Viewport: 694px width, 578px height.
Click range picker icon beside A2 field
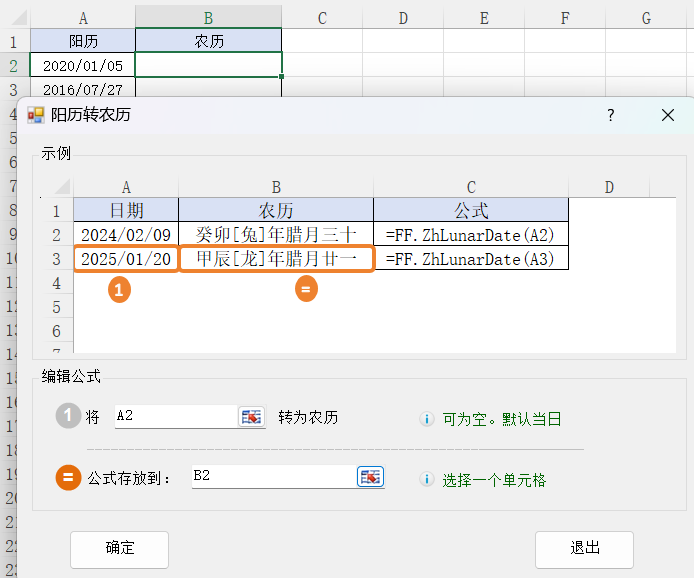pyautogui.click(x=251, y=417)
